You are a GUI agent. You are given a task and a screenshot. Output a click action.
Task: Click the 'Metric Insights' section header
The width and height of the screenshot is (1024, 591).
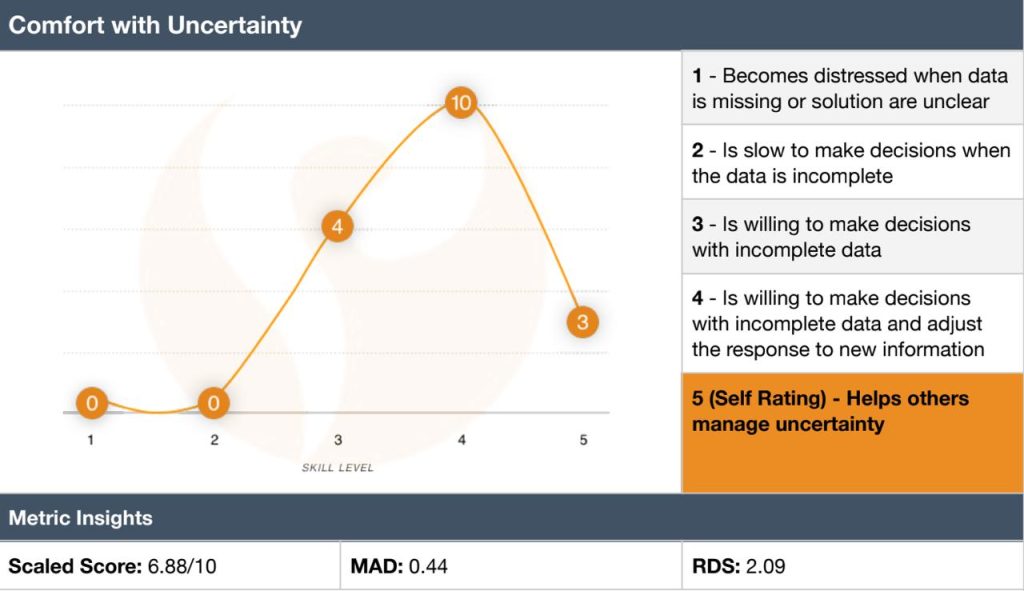(x=81, y=518)
